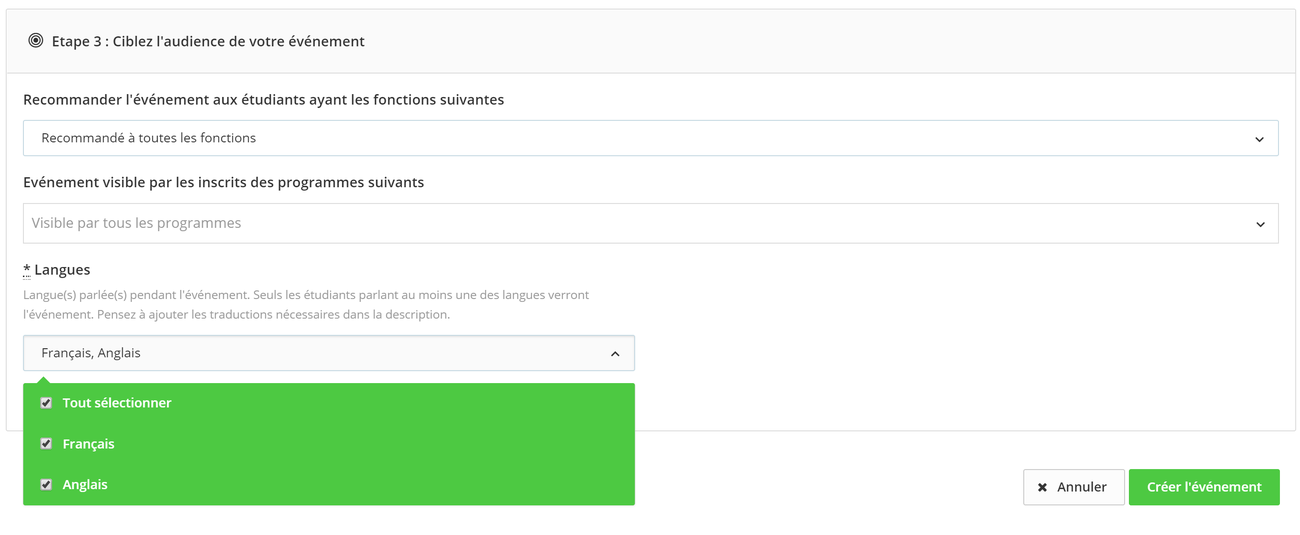Uncheck the Anglais checkbox

coord(46,485)
